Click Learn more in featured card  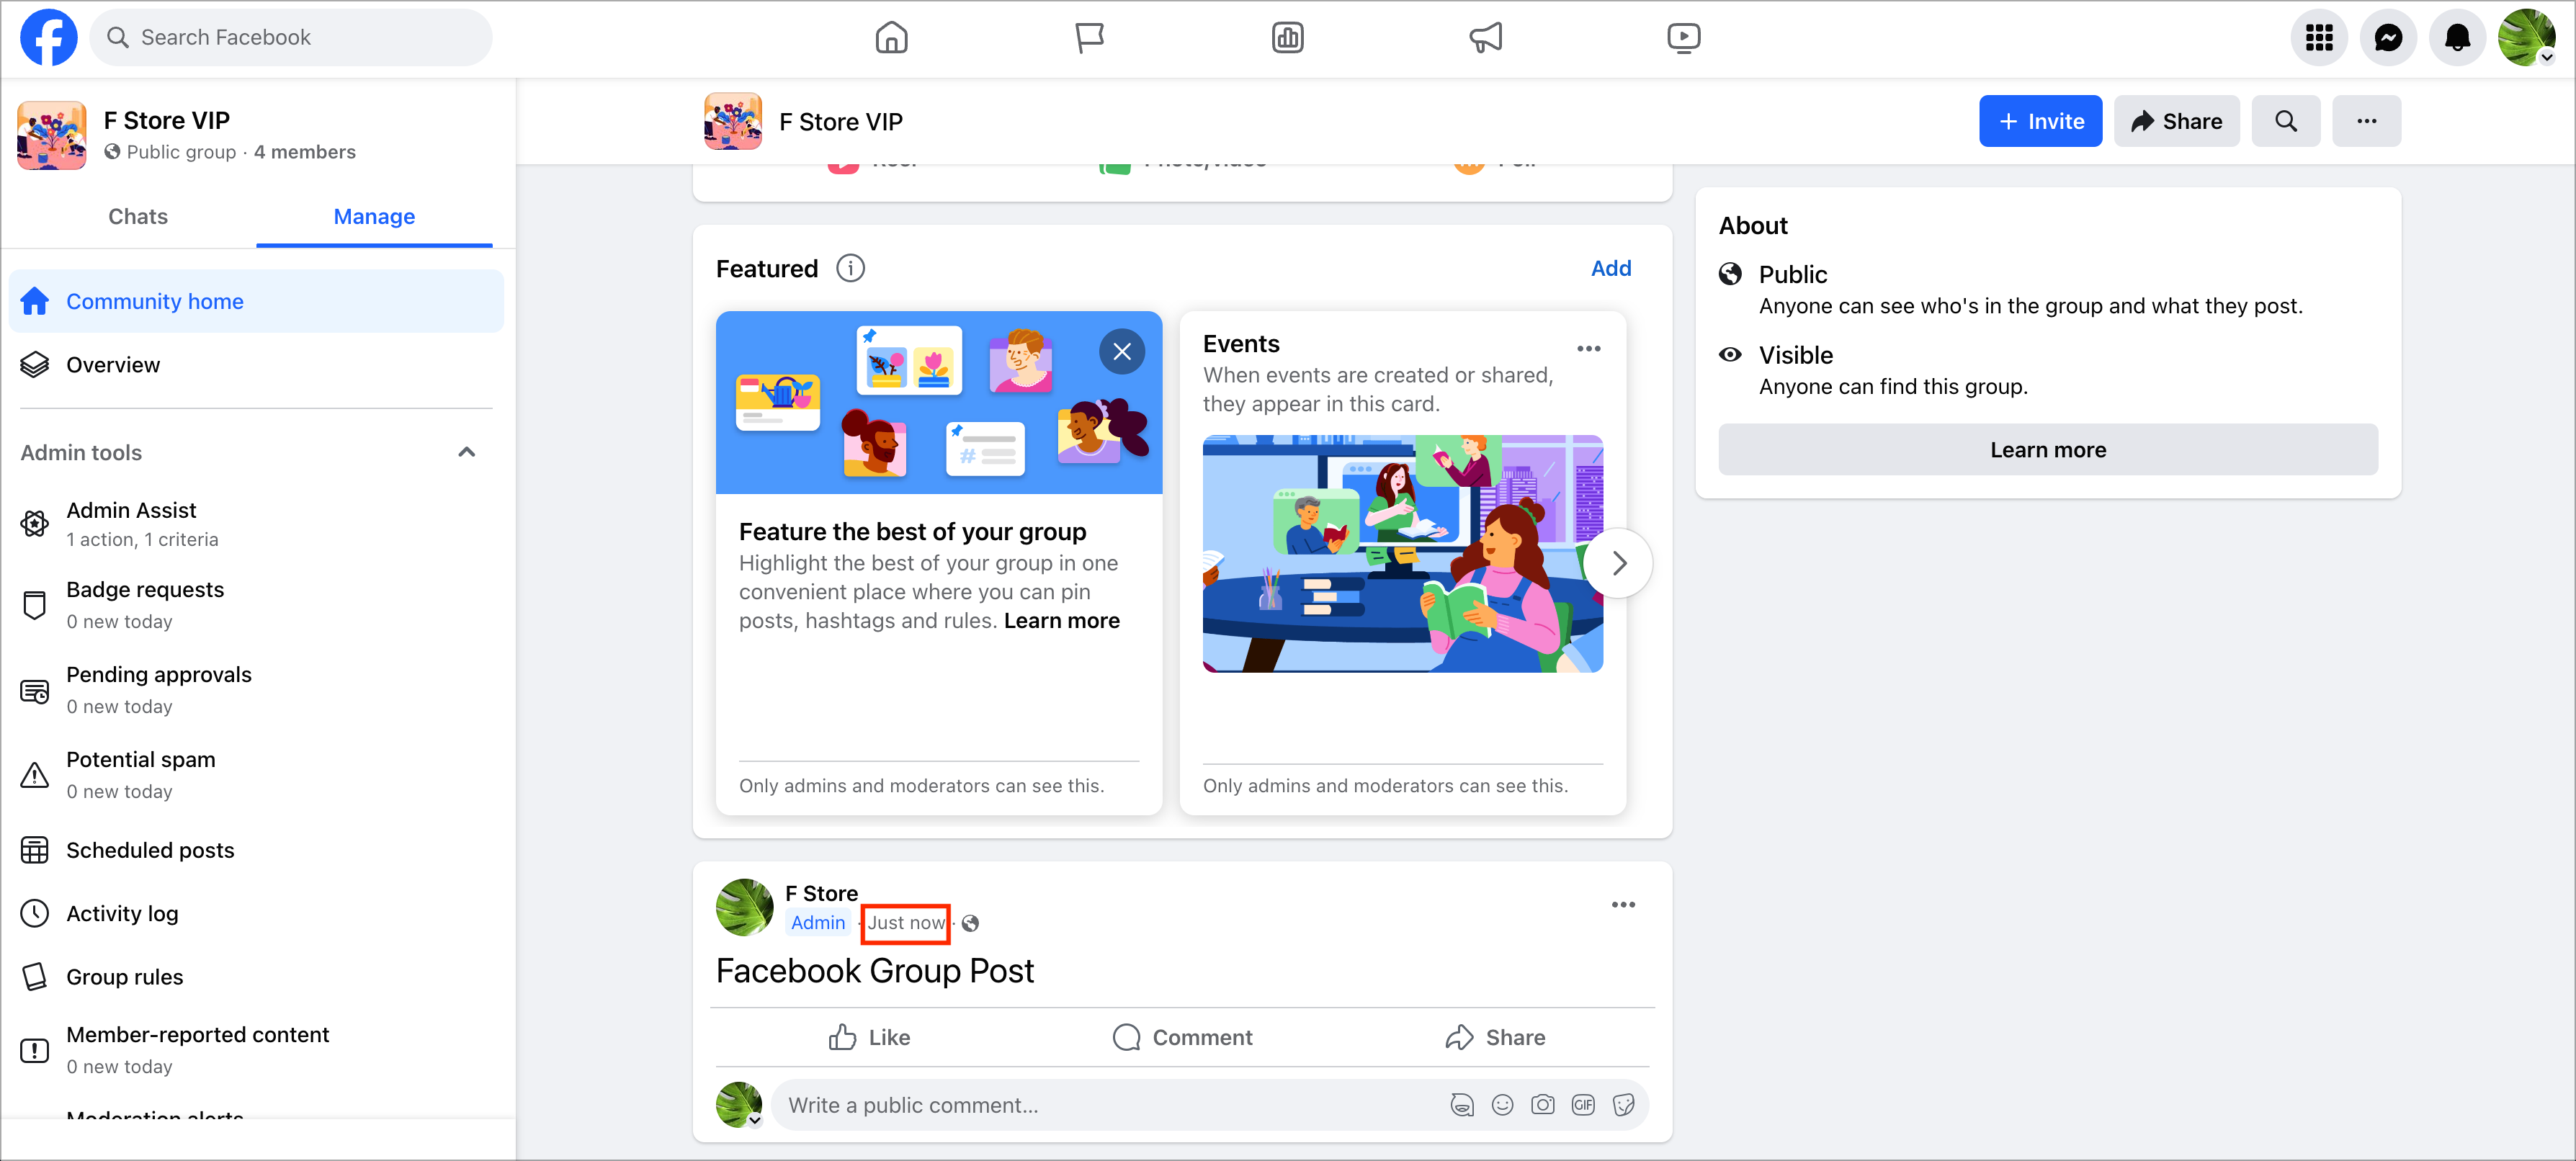point(1061,621)
